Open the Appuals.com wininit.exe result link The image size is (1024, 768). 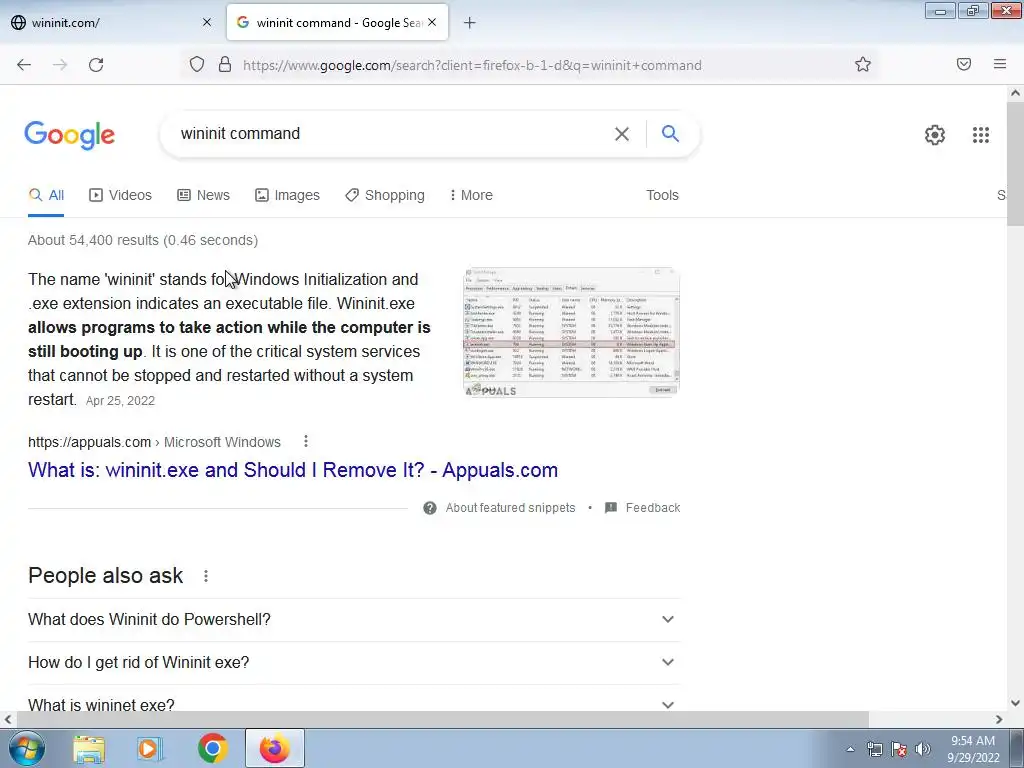[x=293, y=470]
